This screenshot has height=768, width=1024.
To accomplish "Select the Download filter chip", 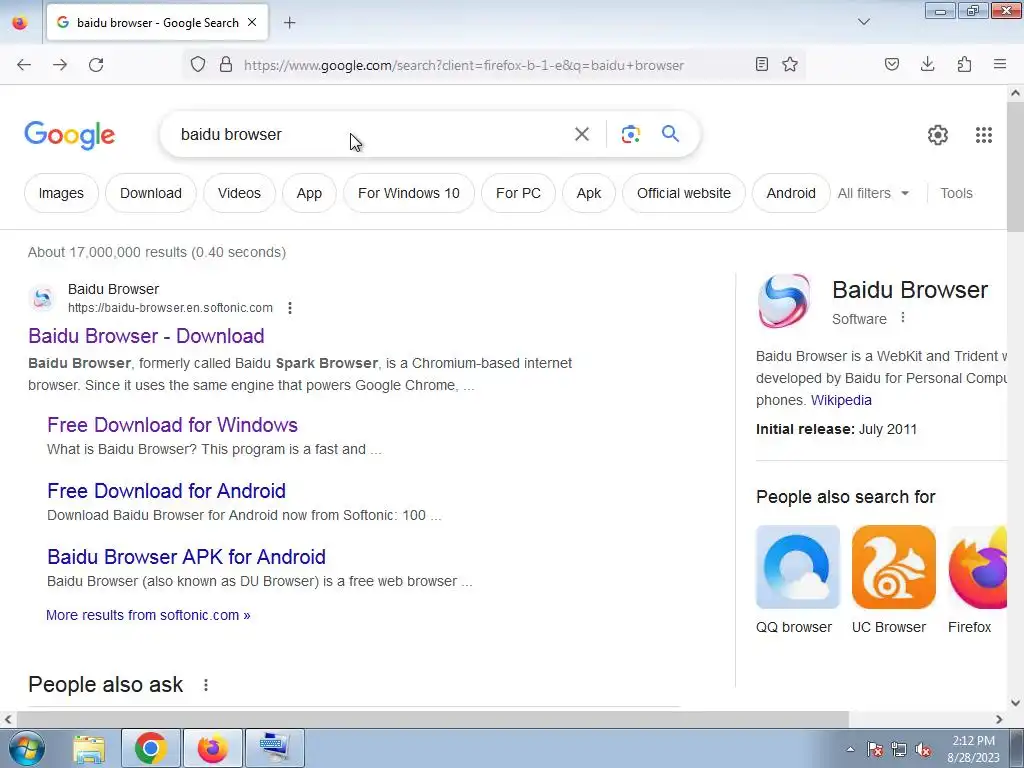I will (x=151, y=193).
